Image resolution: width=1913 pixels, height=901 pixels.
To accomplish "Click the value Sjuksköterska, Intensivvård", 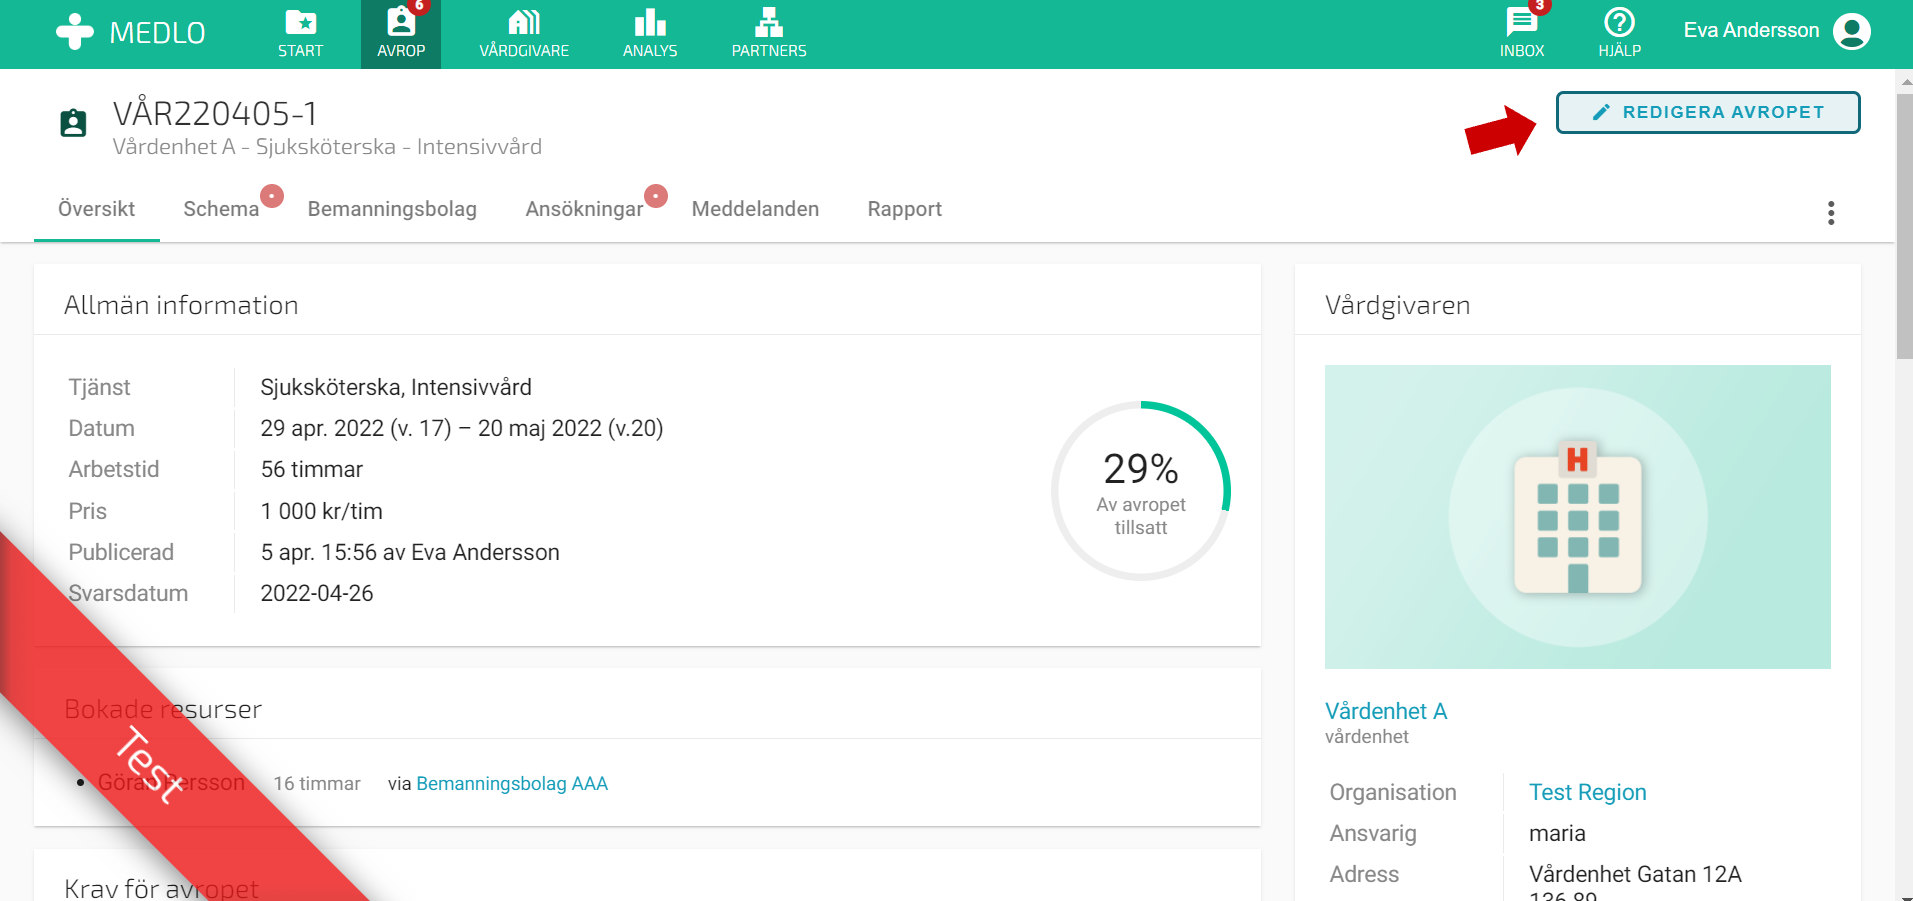I will [x=396, y=387].
